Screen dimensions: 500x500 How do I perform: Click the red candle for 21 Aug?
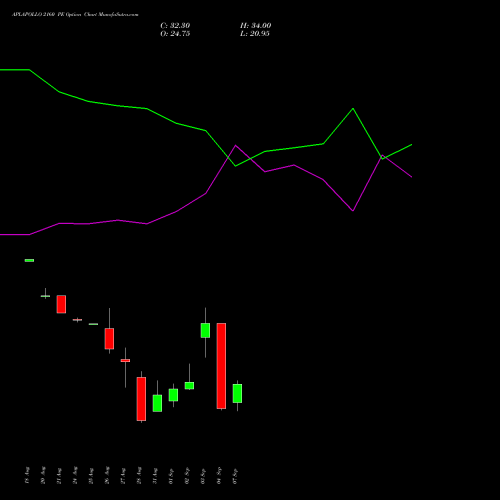pos(61,304)
